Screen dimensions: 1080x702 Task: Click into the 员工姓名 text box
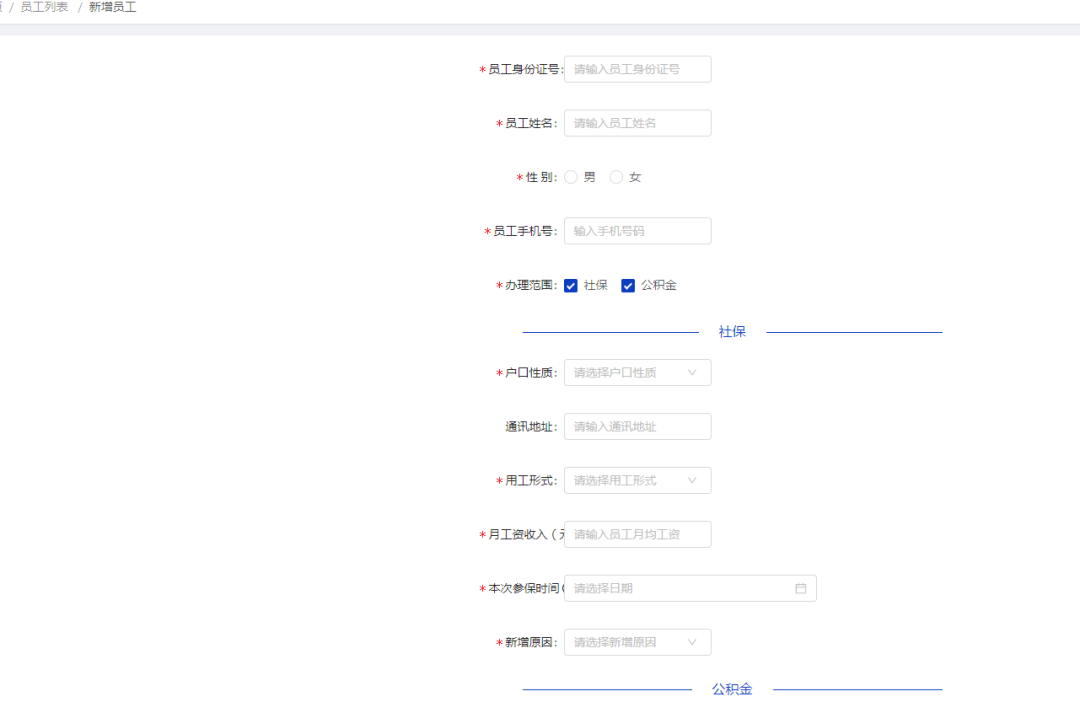tap(637, 123)
